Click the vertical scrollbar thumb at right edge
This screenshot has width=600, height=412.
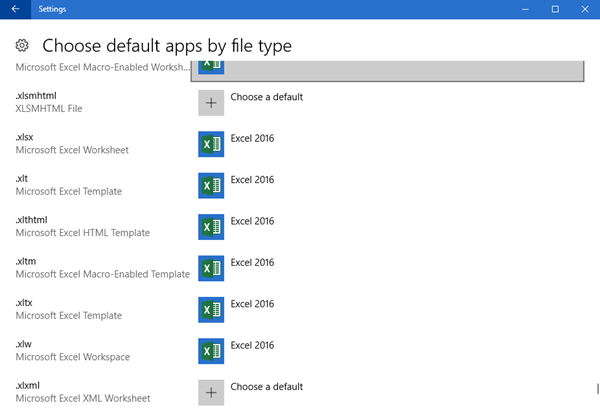click(598, 389)
